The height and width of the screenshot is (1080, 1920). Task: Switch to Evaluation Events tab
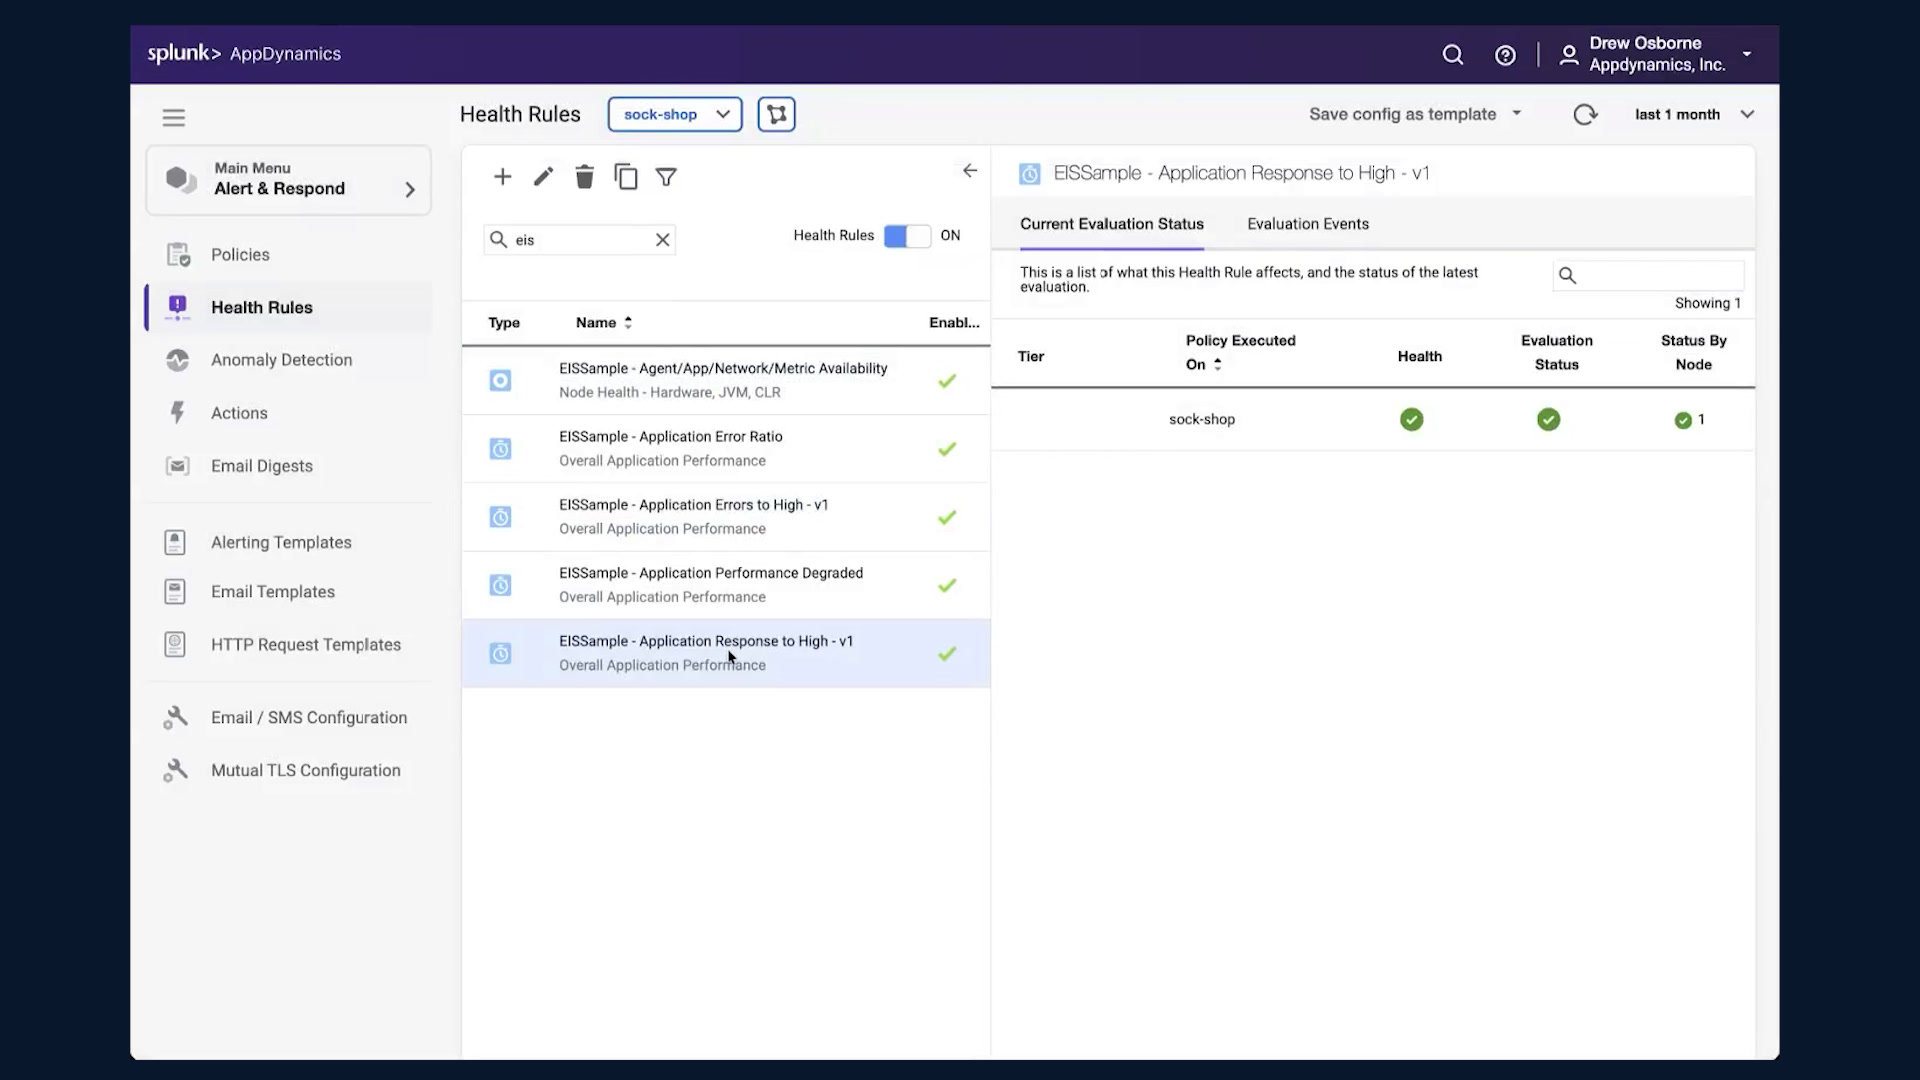1308,224
